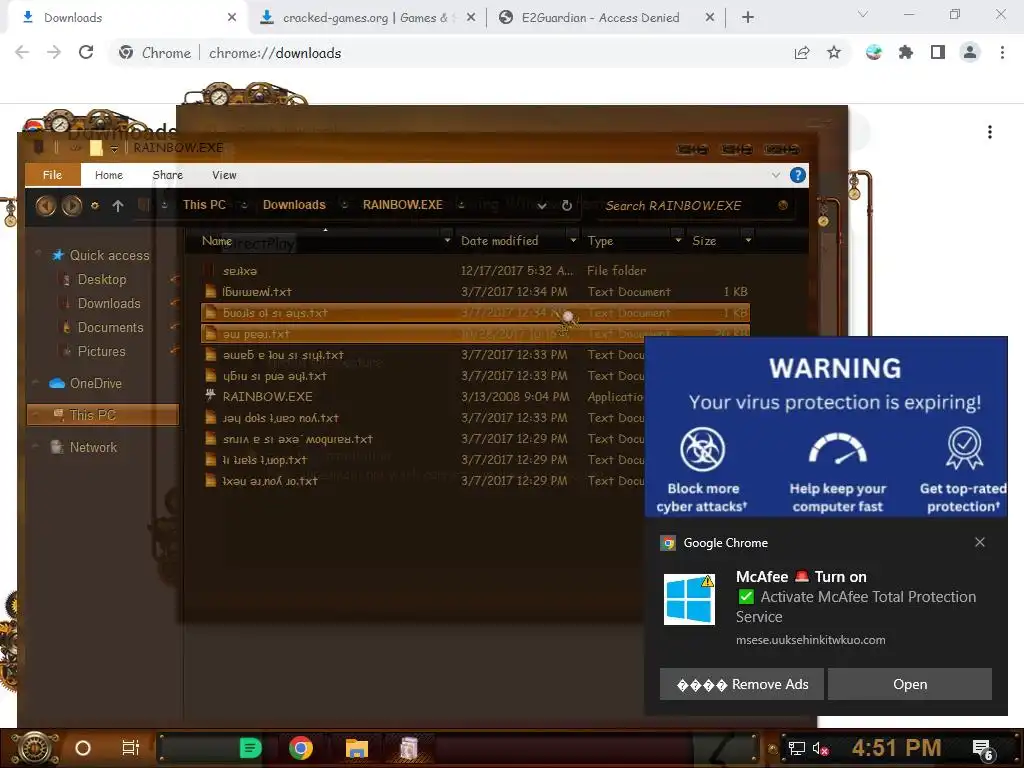The width and height of the screenshot is (1024, 768).
Task: Click the muted volume tray icon
Action: 821,749
